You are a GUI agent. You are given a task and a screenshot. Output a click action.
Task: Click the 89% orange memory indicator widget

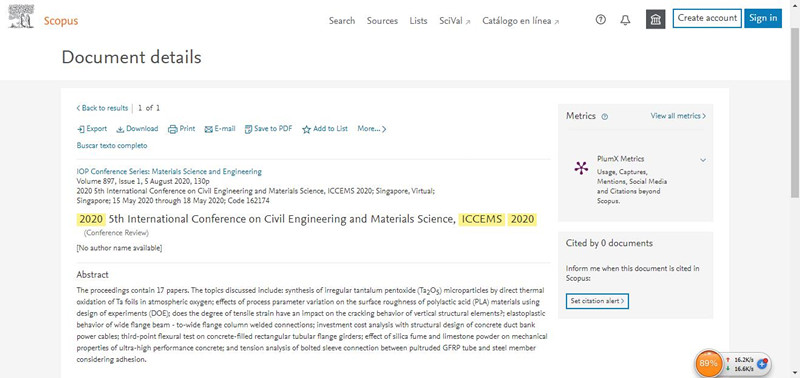(708, 364)
